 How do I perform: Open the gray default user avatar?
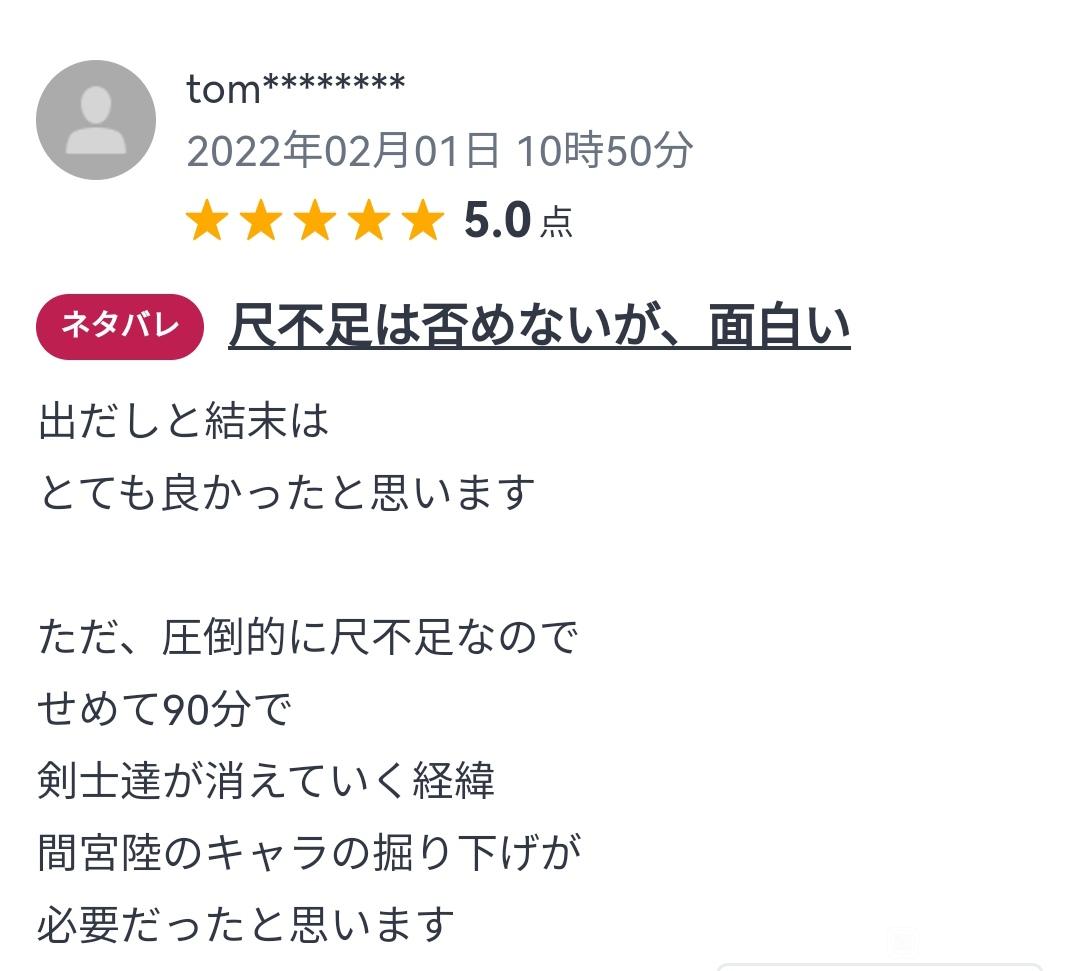(x=96, y=120)
